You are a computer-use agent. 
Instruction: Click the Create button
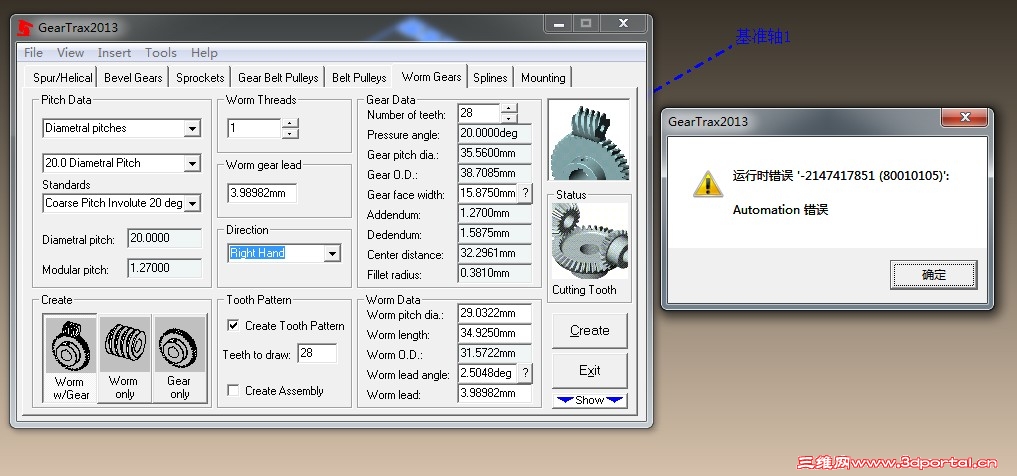click(590, 331)
